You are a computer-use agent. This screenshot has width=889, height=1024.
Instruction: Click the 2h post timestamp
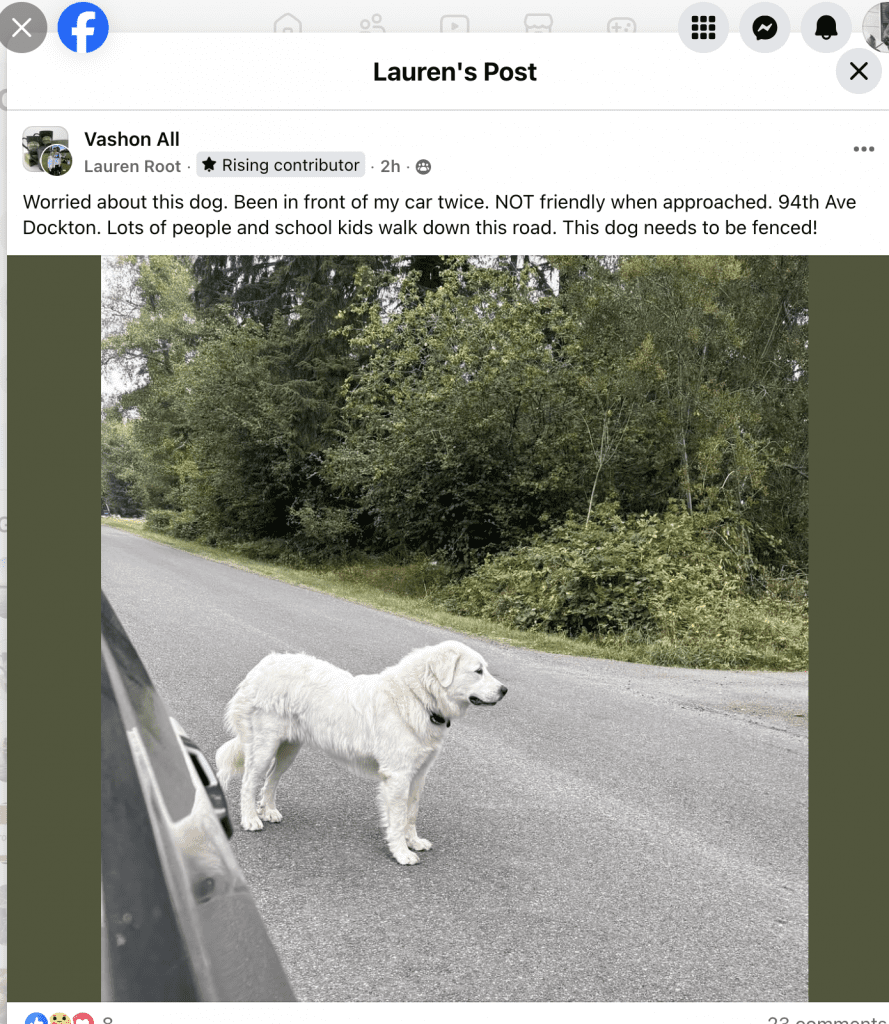tap(390, 167)
